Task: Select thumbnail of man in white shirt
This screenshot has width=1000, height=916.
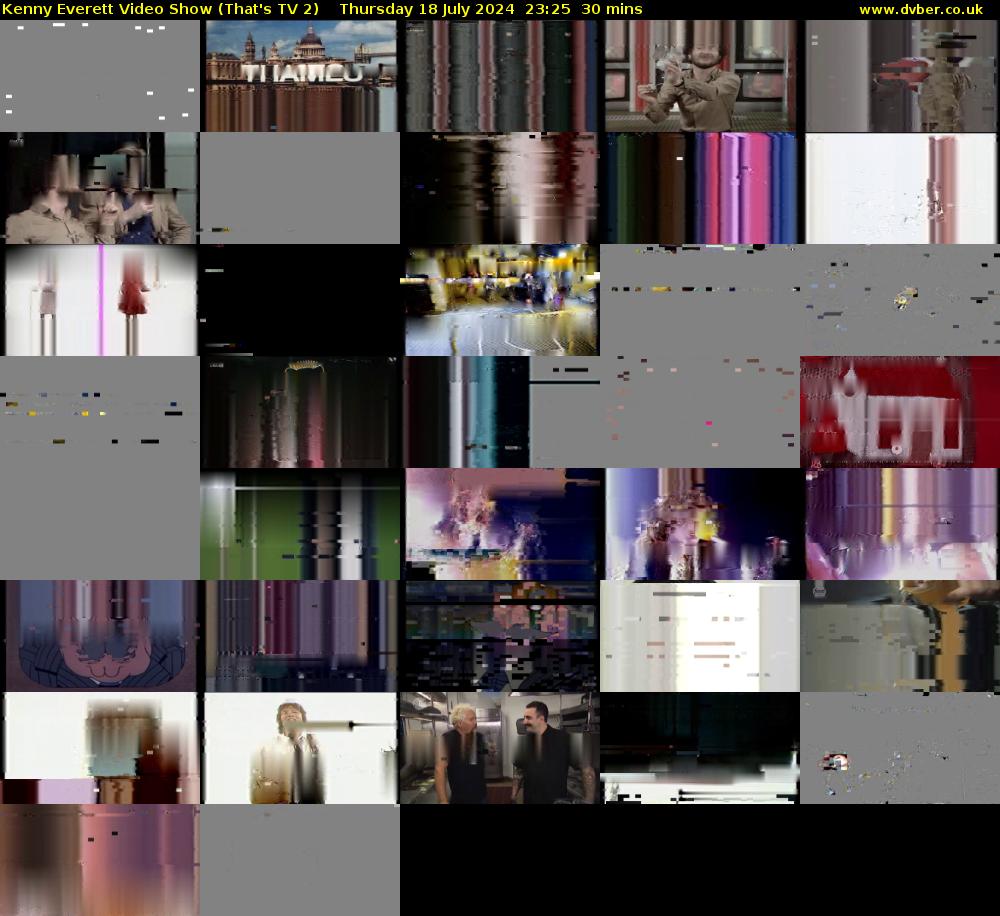Action: coord(300,748)
